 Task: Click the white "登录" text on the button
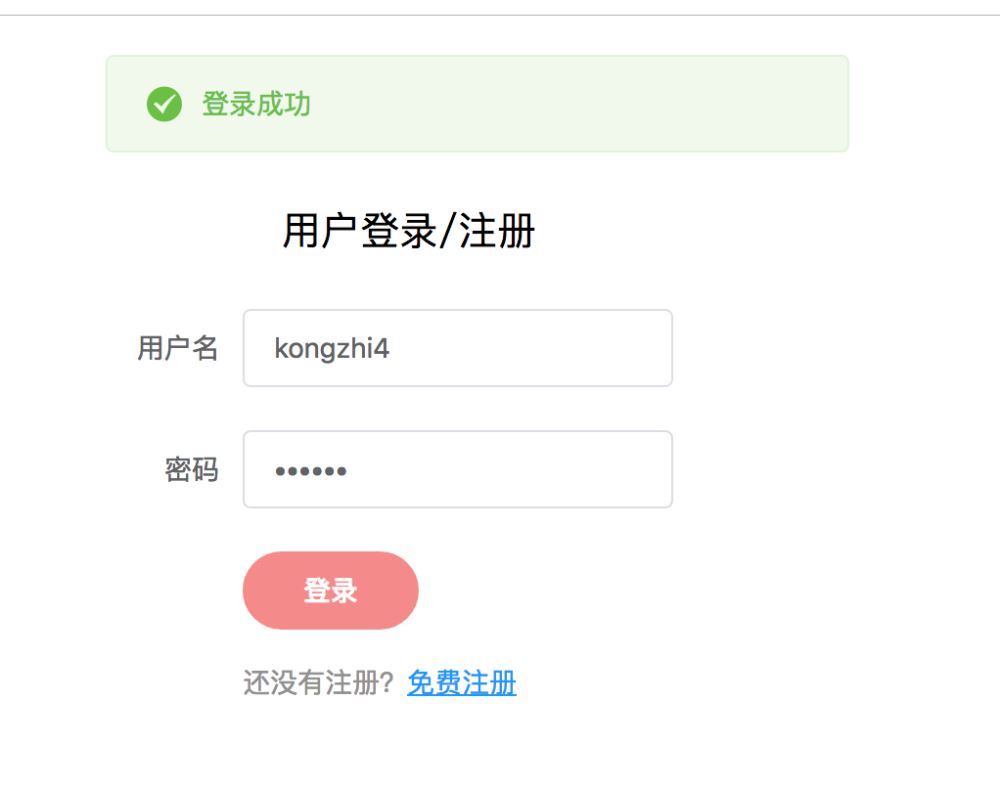[330, 591]
